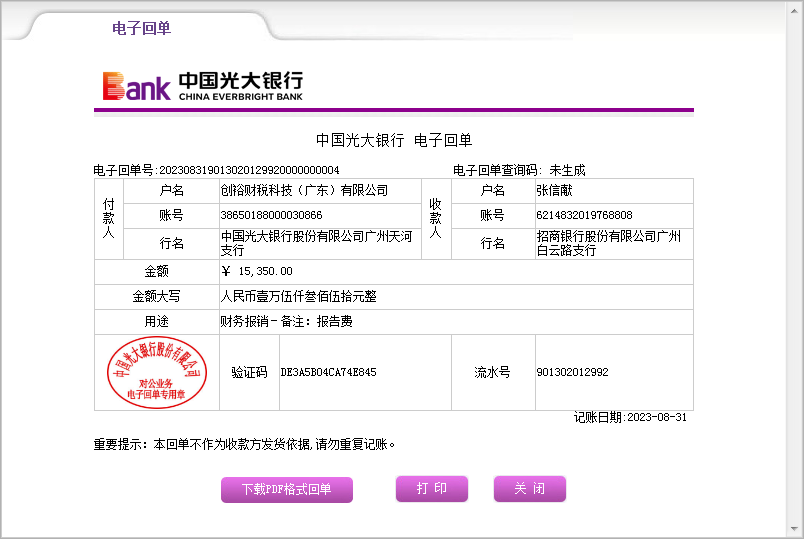Image resolution: width=804 pixels, height=539 pixels.
Task: Click the 用途 label cell
Action: [156, 322]
